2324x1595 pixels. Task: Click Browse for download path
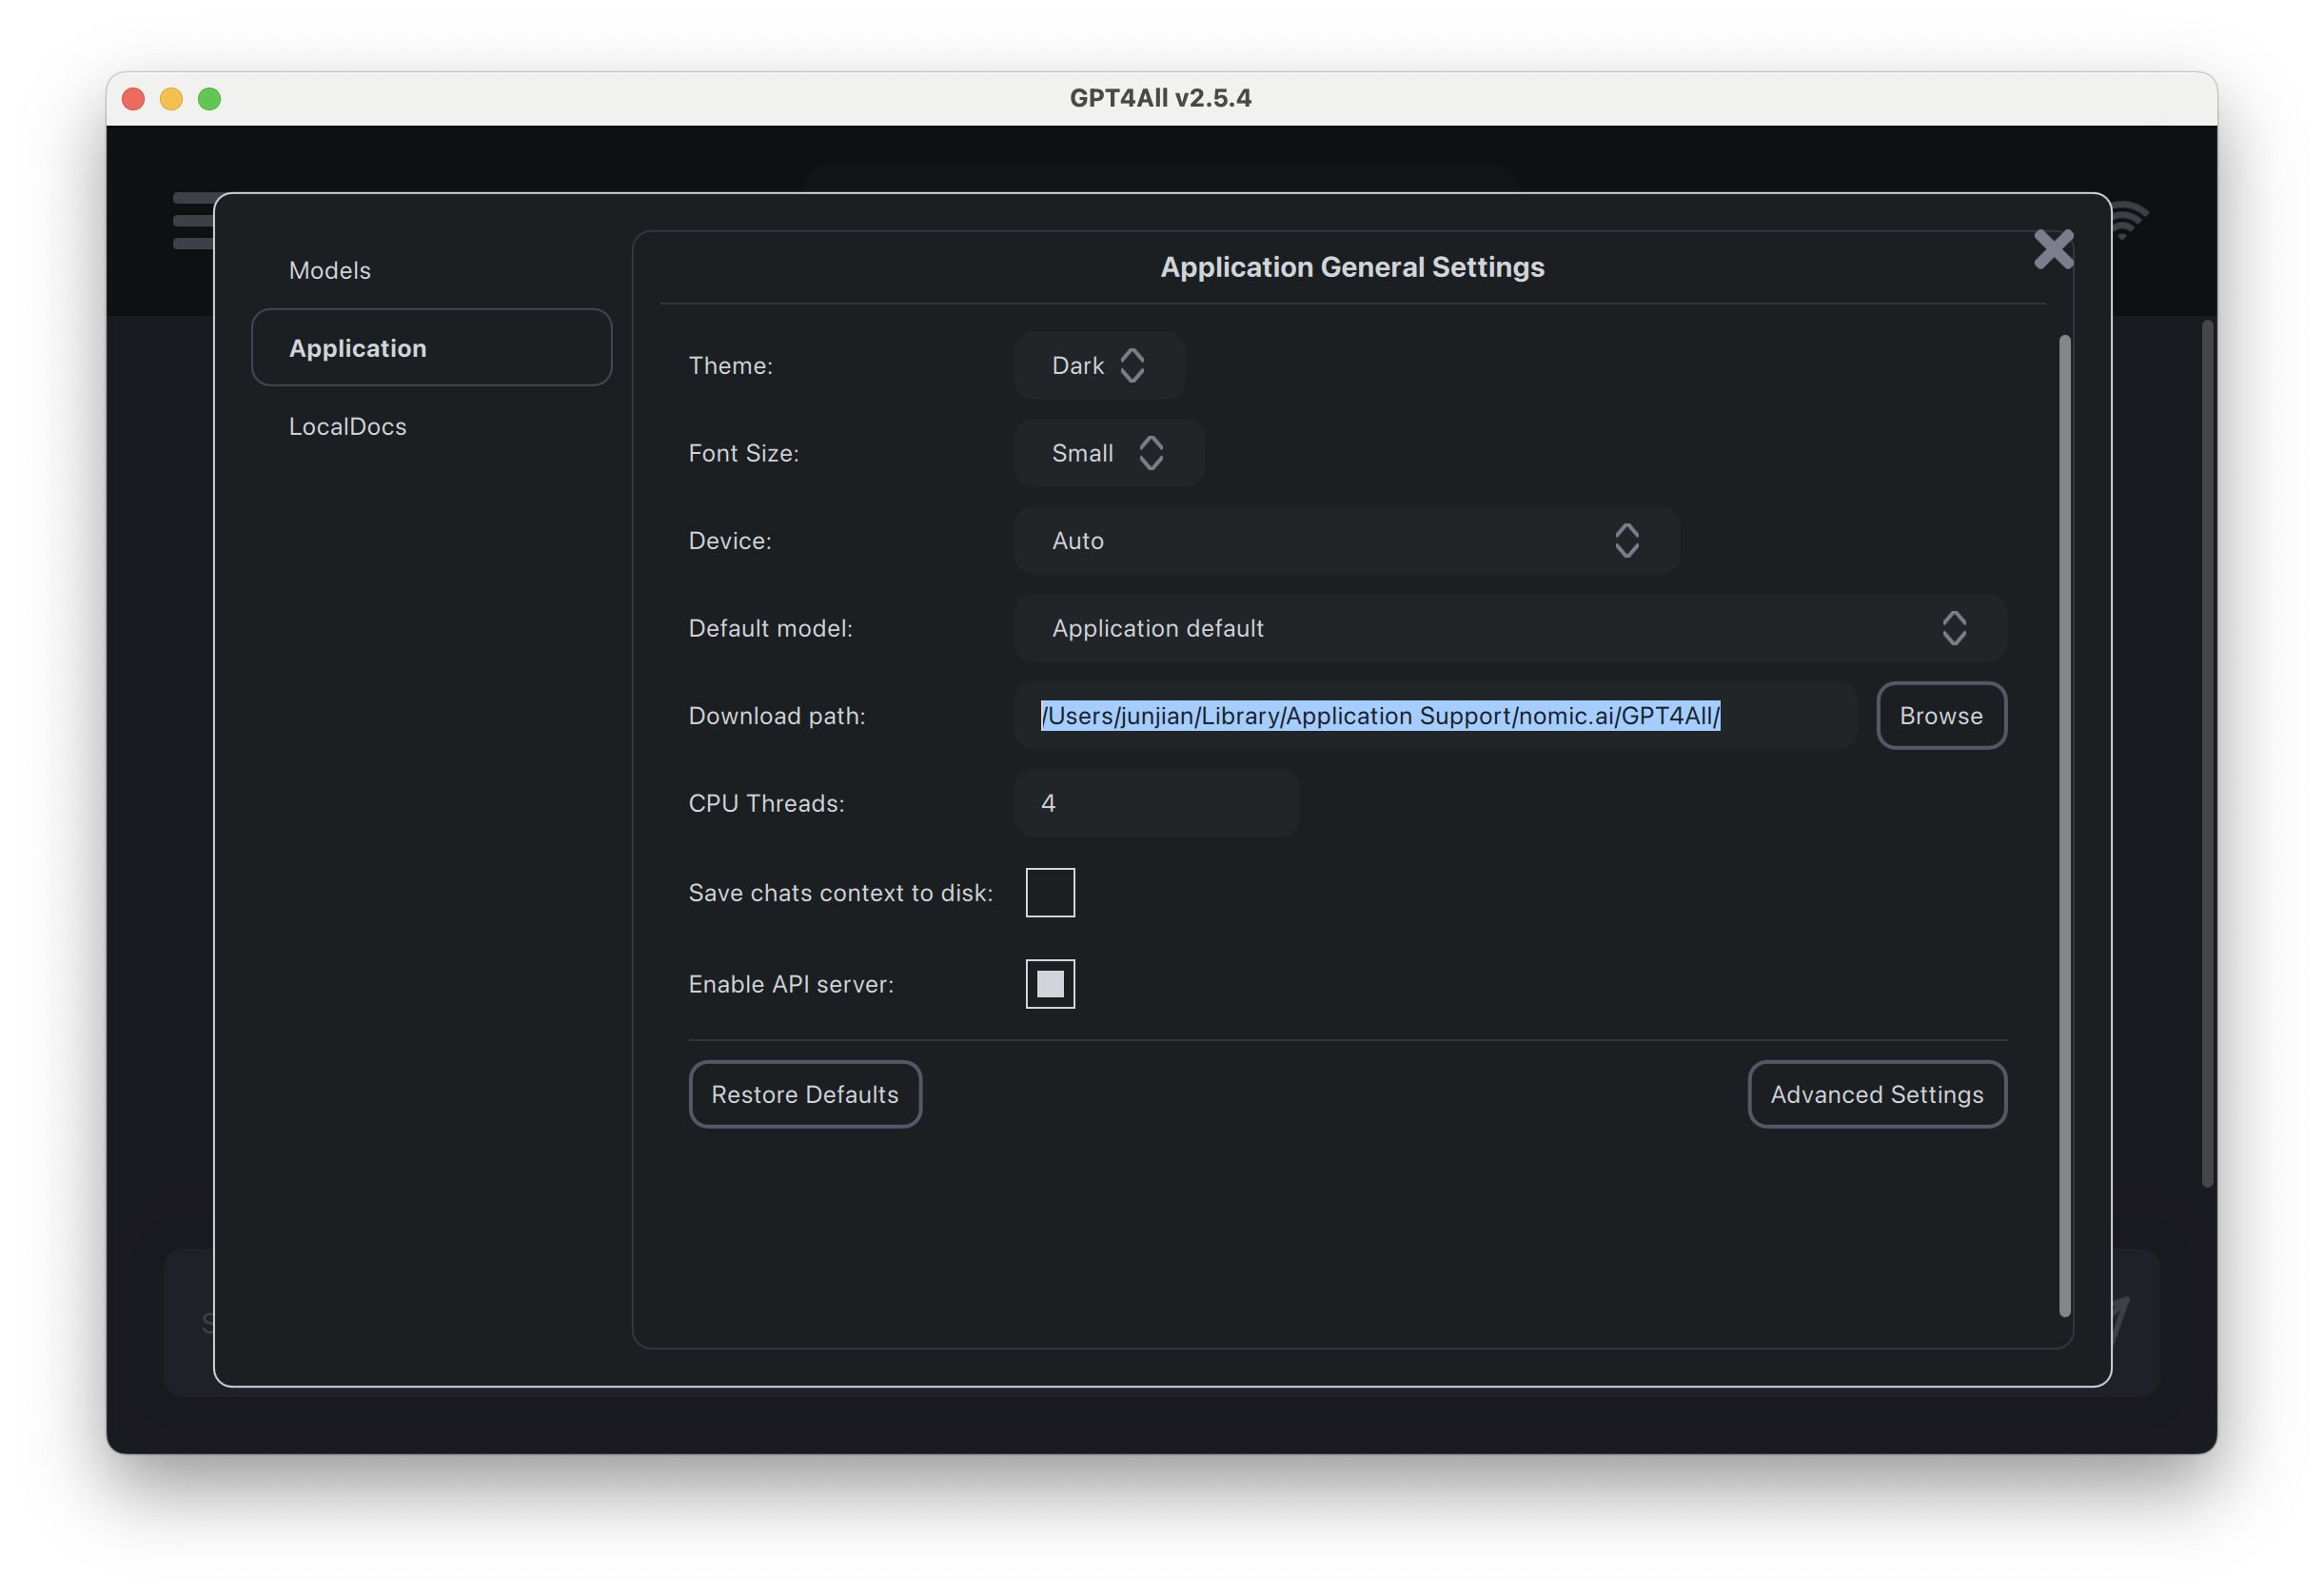click(1940, 716)
